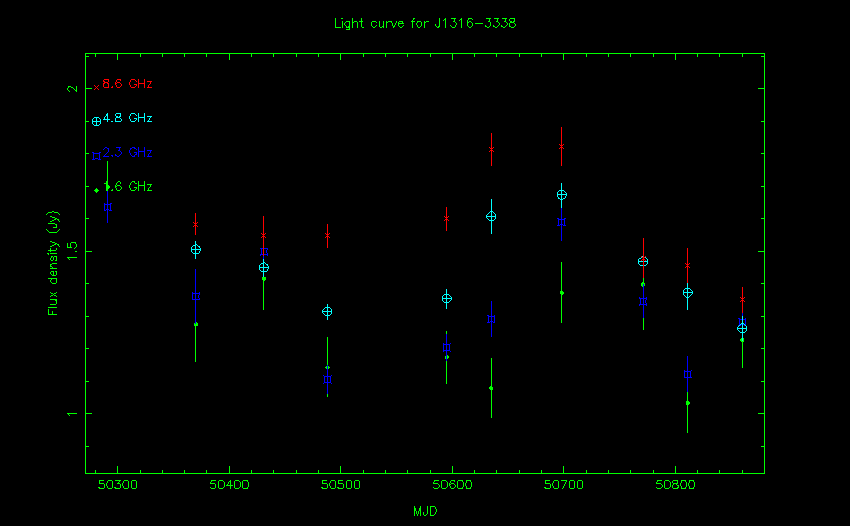This screenshot has height=526, width=850.
Task: Pick the rightmost red 8.6 GHz point near MJD 50860
Action: 742,299
